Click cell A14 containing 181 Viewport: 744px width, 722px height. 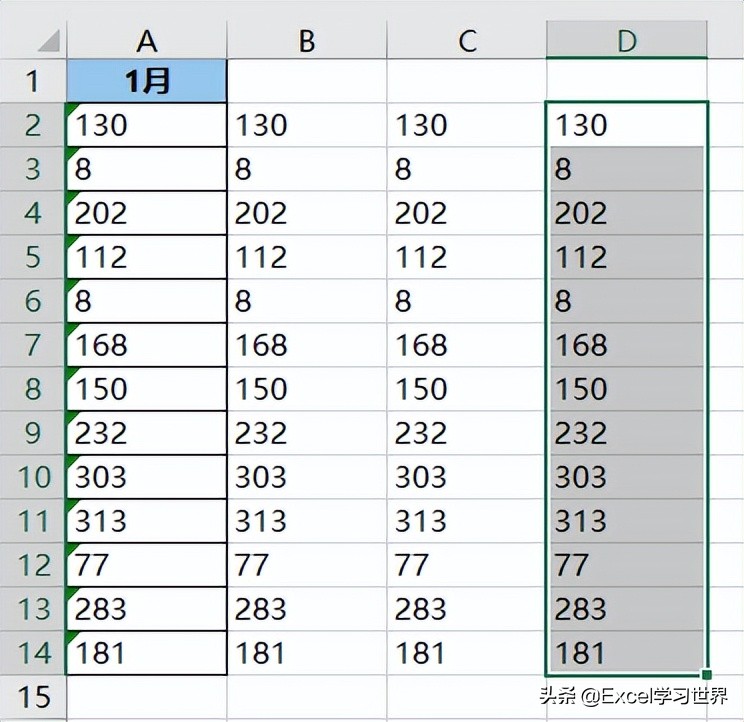pos(147,653)
